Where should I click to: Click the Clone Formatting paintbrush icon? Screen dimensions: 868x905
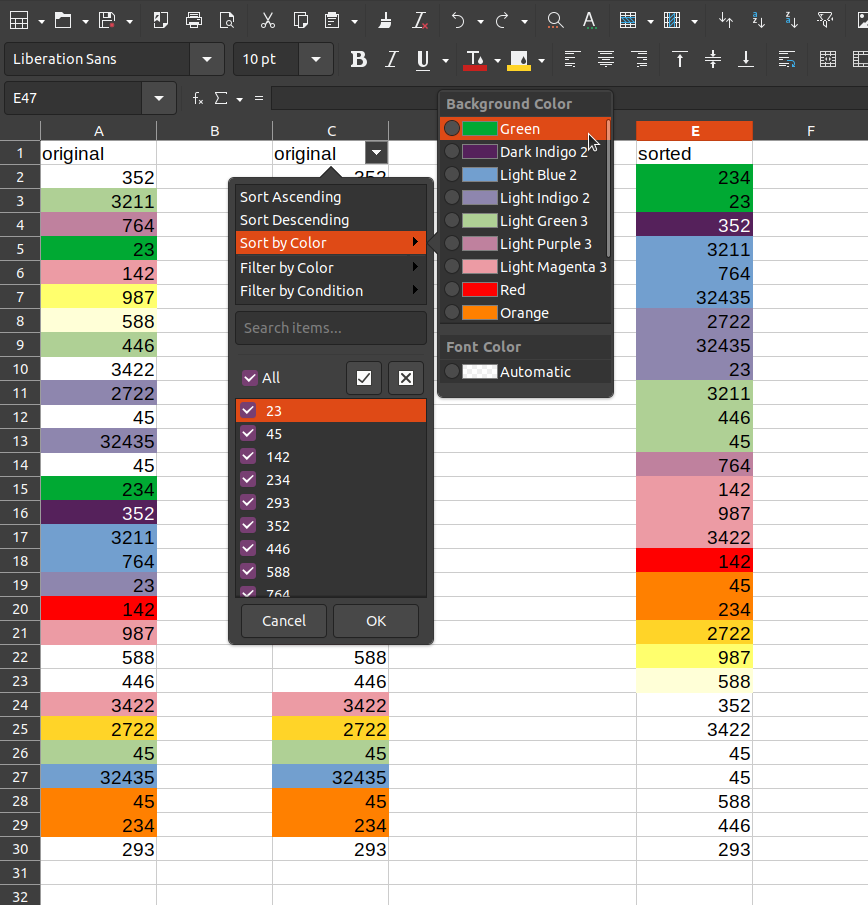pos(384,19)
